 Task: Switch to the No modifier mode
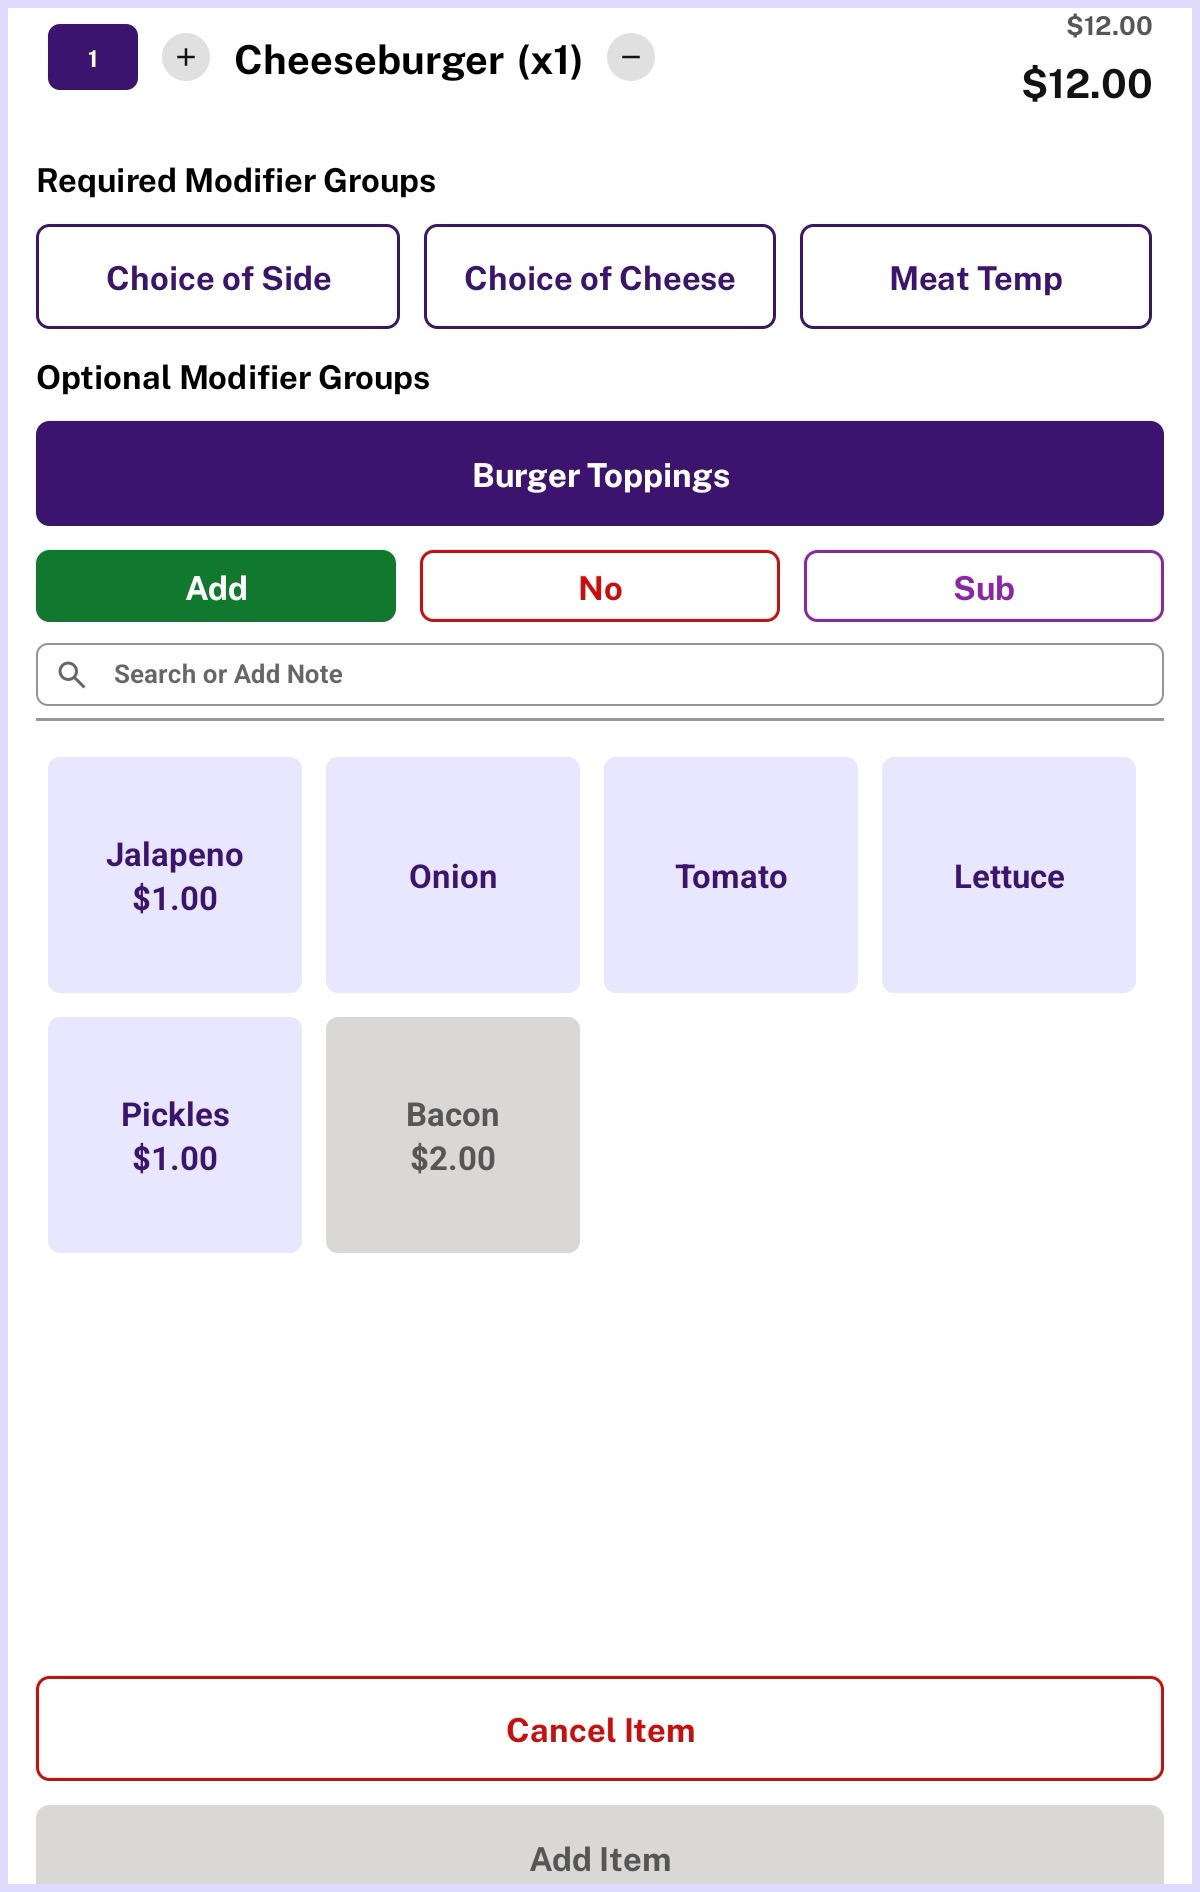[x=600, y=587]
